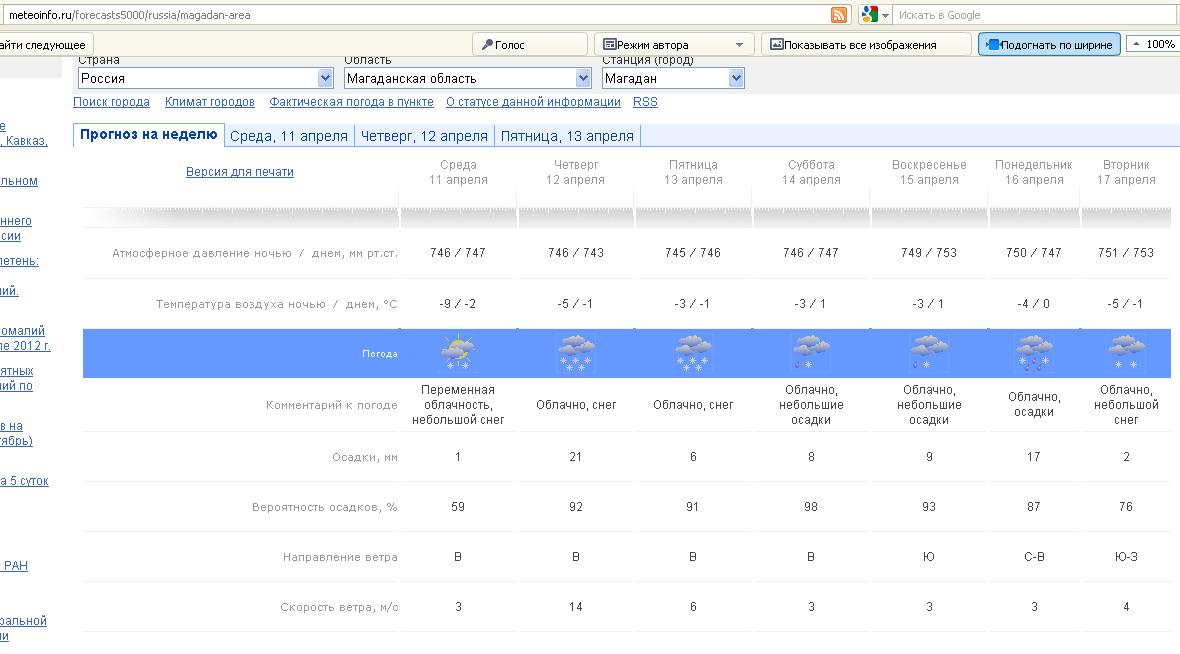Click the Wednesday partly cloudy weather icon
Screen dimensions: 1180x654
[458, 354]
